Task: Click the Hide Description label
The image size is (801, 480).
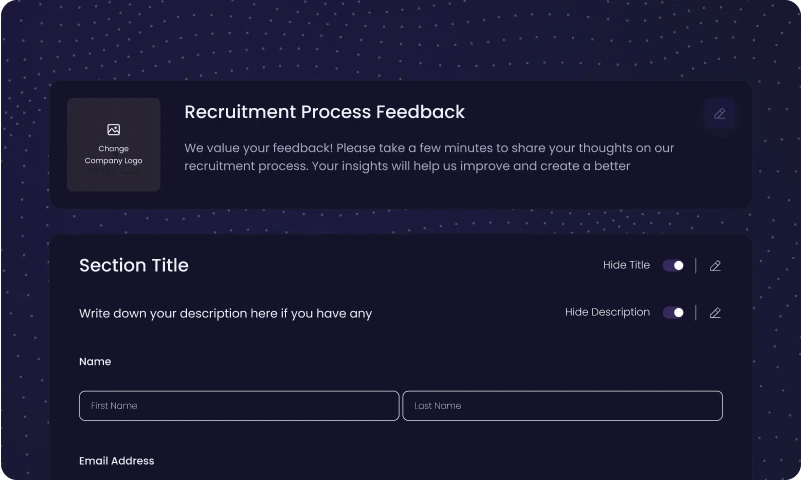Action: point(607,312)
